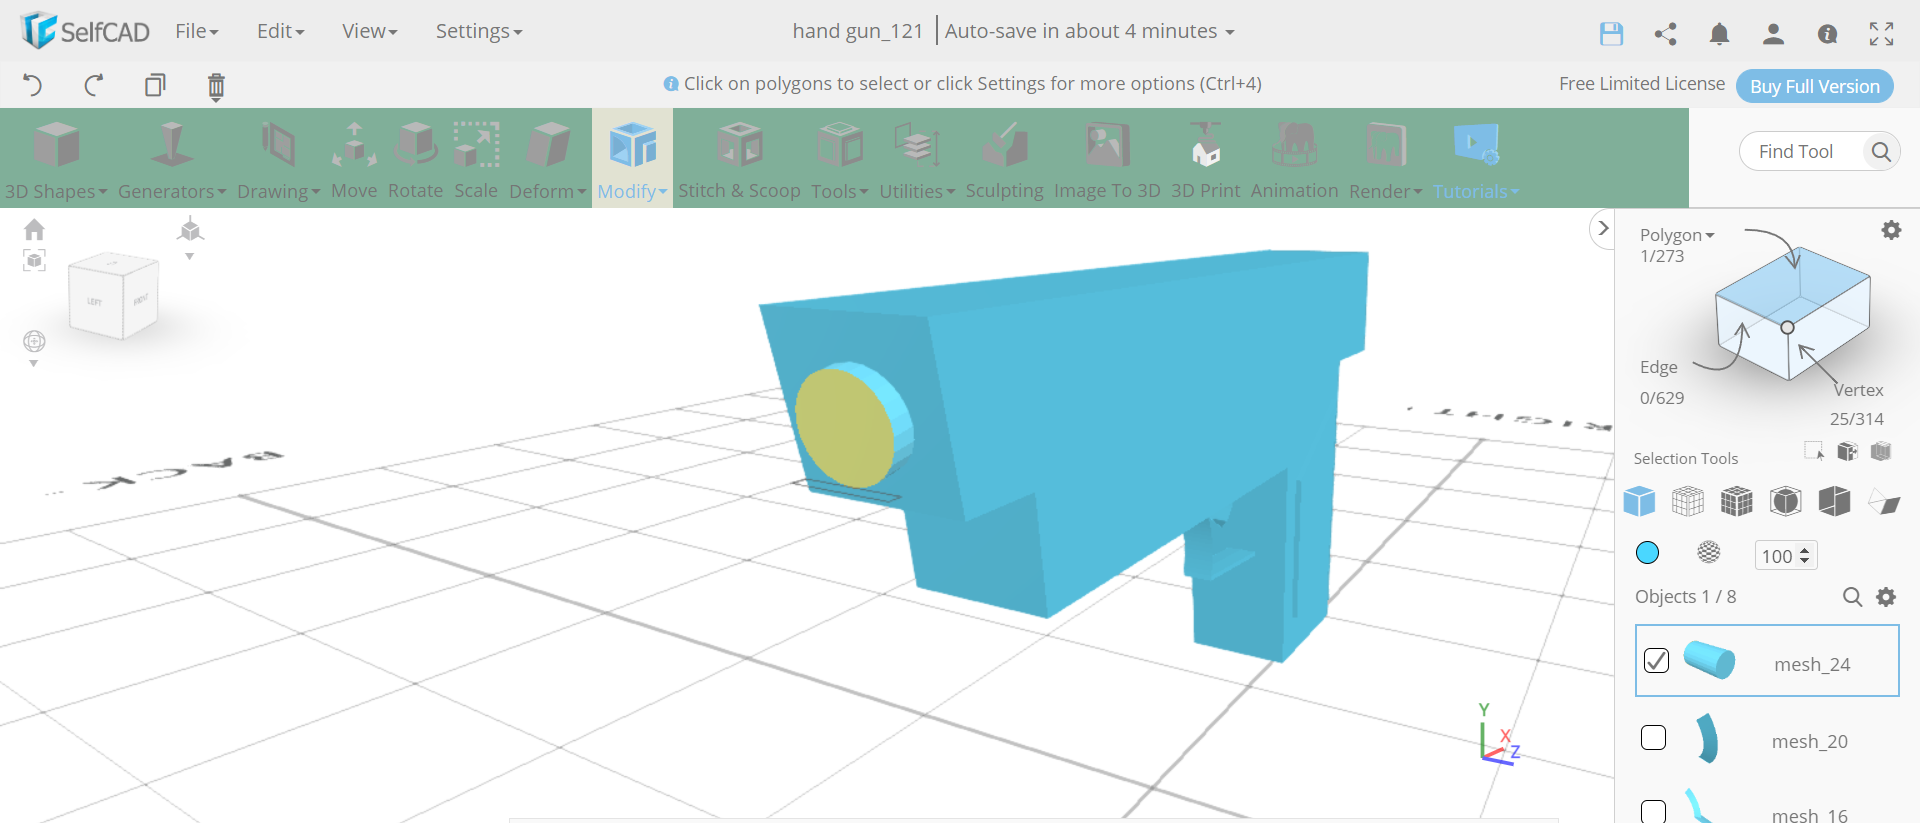
Task: Open the Tutorials dropdown
Action: pyautogui.click(x=1475, y=160)
